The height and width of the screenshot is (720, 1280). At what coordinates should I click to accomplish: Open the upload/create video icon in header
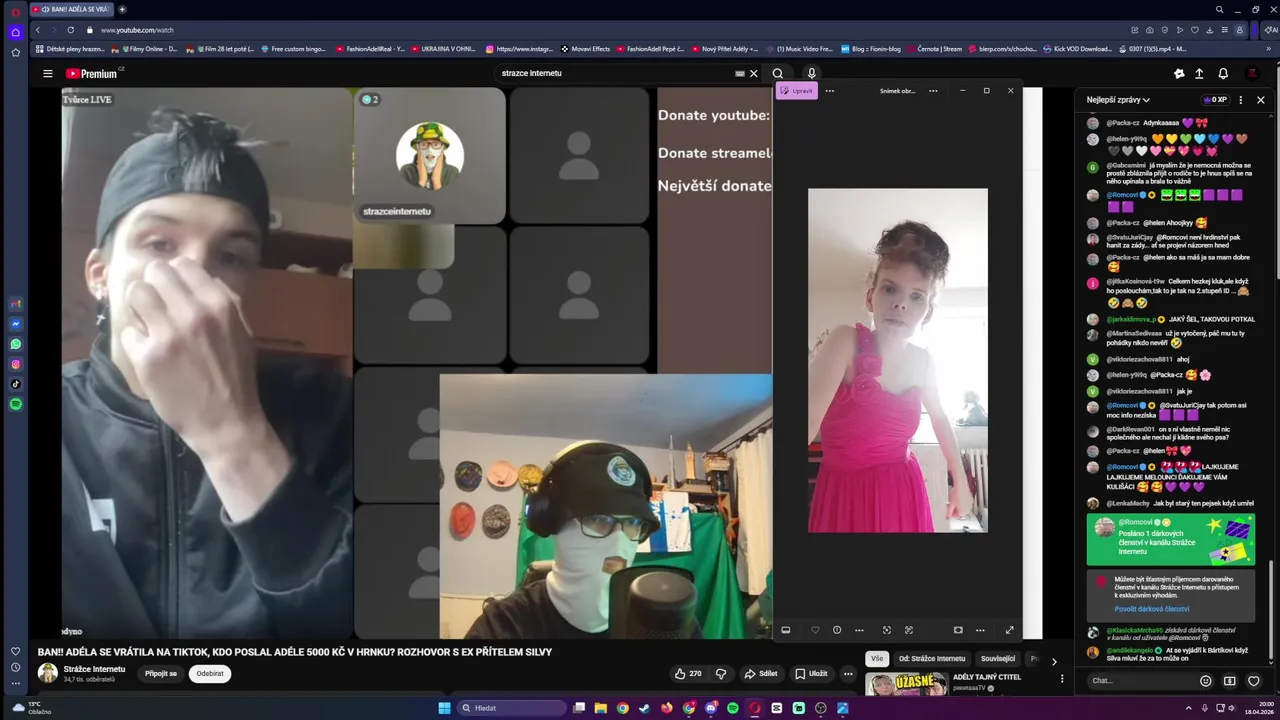click(1199, 73)
